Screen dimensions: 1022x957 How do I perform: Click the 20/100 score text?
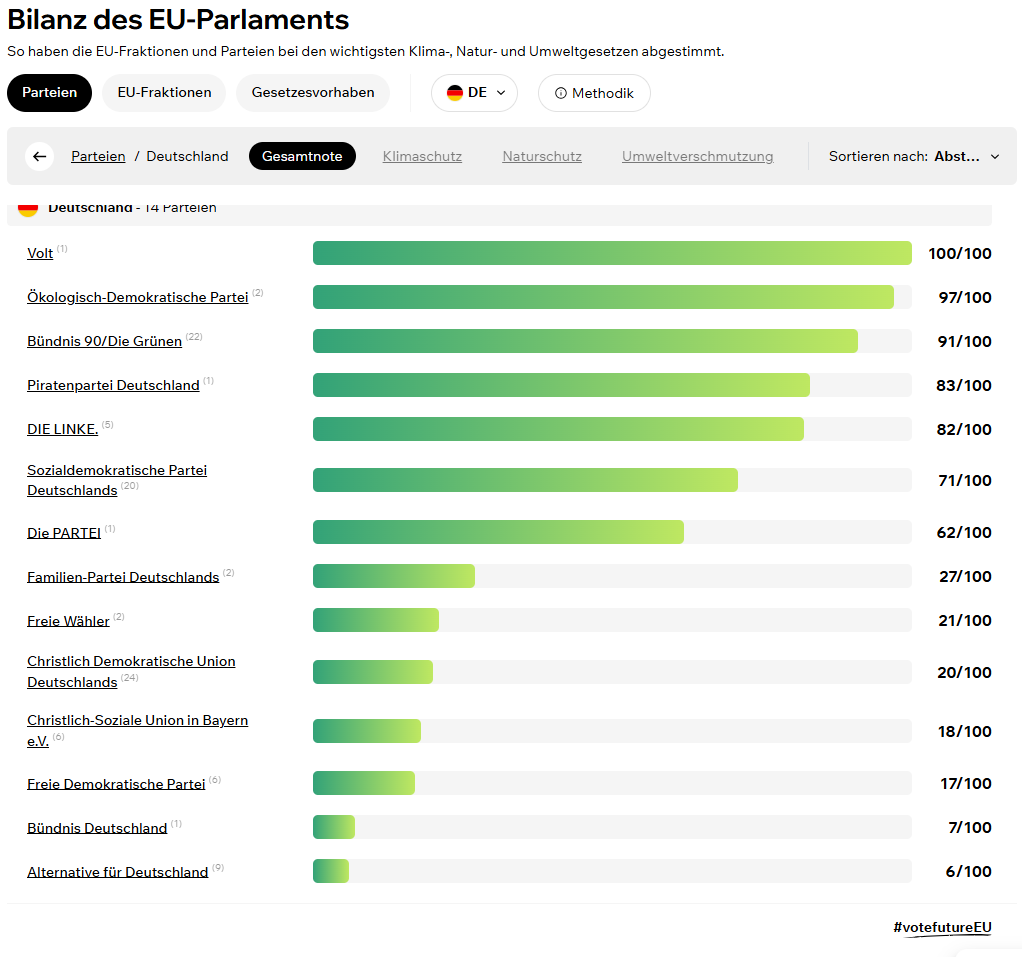(964, 672)
